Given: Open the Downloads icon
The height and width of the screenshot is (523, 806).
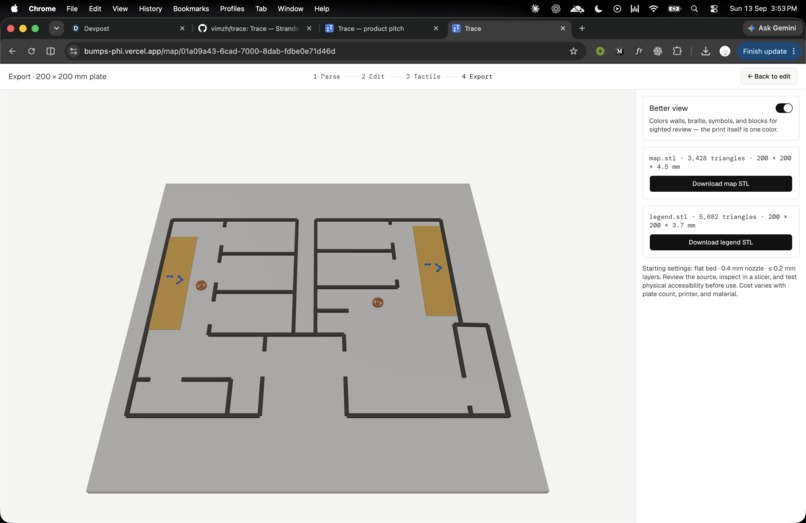Looking at the screenshot, I should (x=705, y=51).
